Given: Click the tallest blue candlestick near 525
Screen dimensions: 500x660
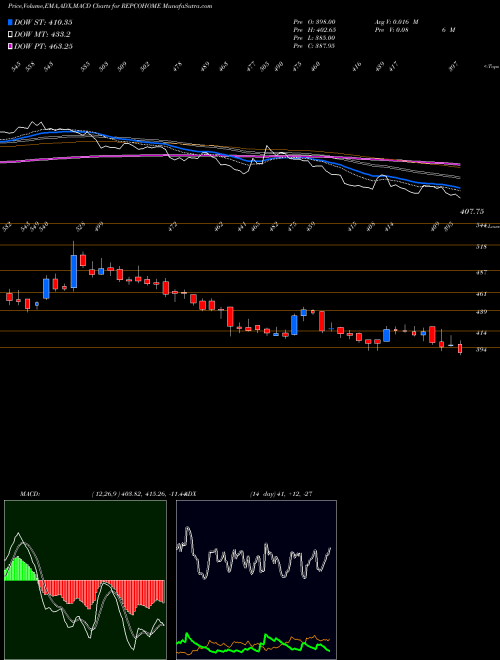Looking at the screenshot, I should tap(74, 271).
